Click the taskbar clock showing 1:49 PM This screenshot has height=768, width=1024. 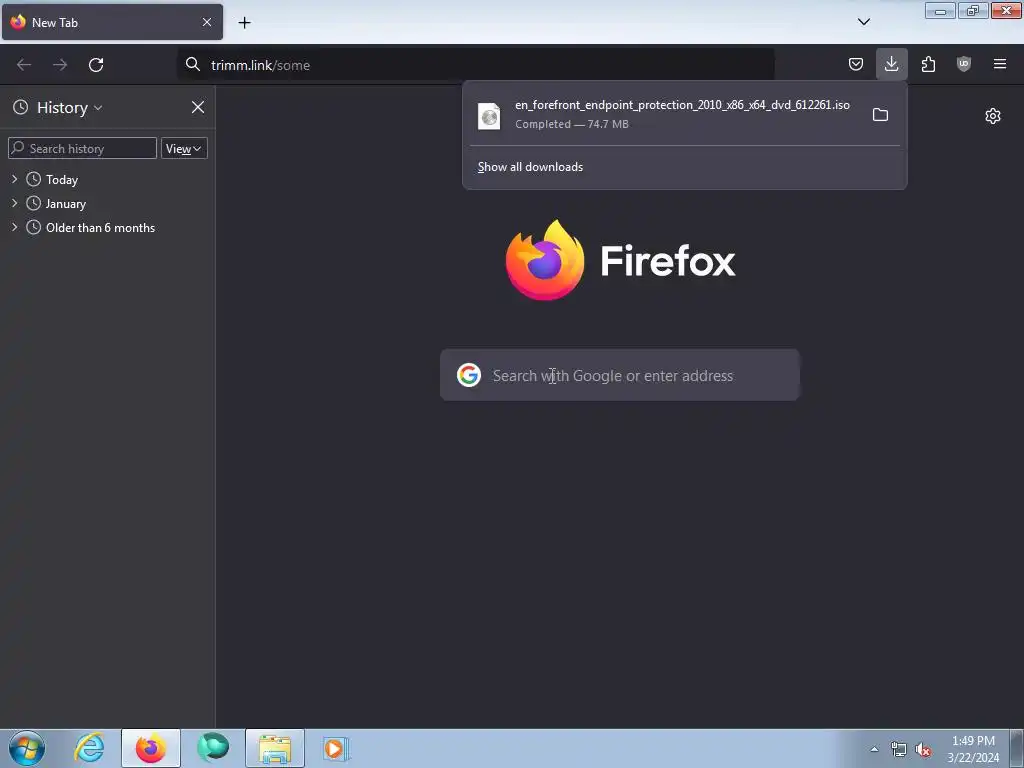click(x=973, y=749)
